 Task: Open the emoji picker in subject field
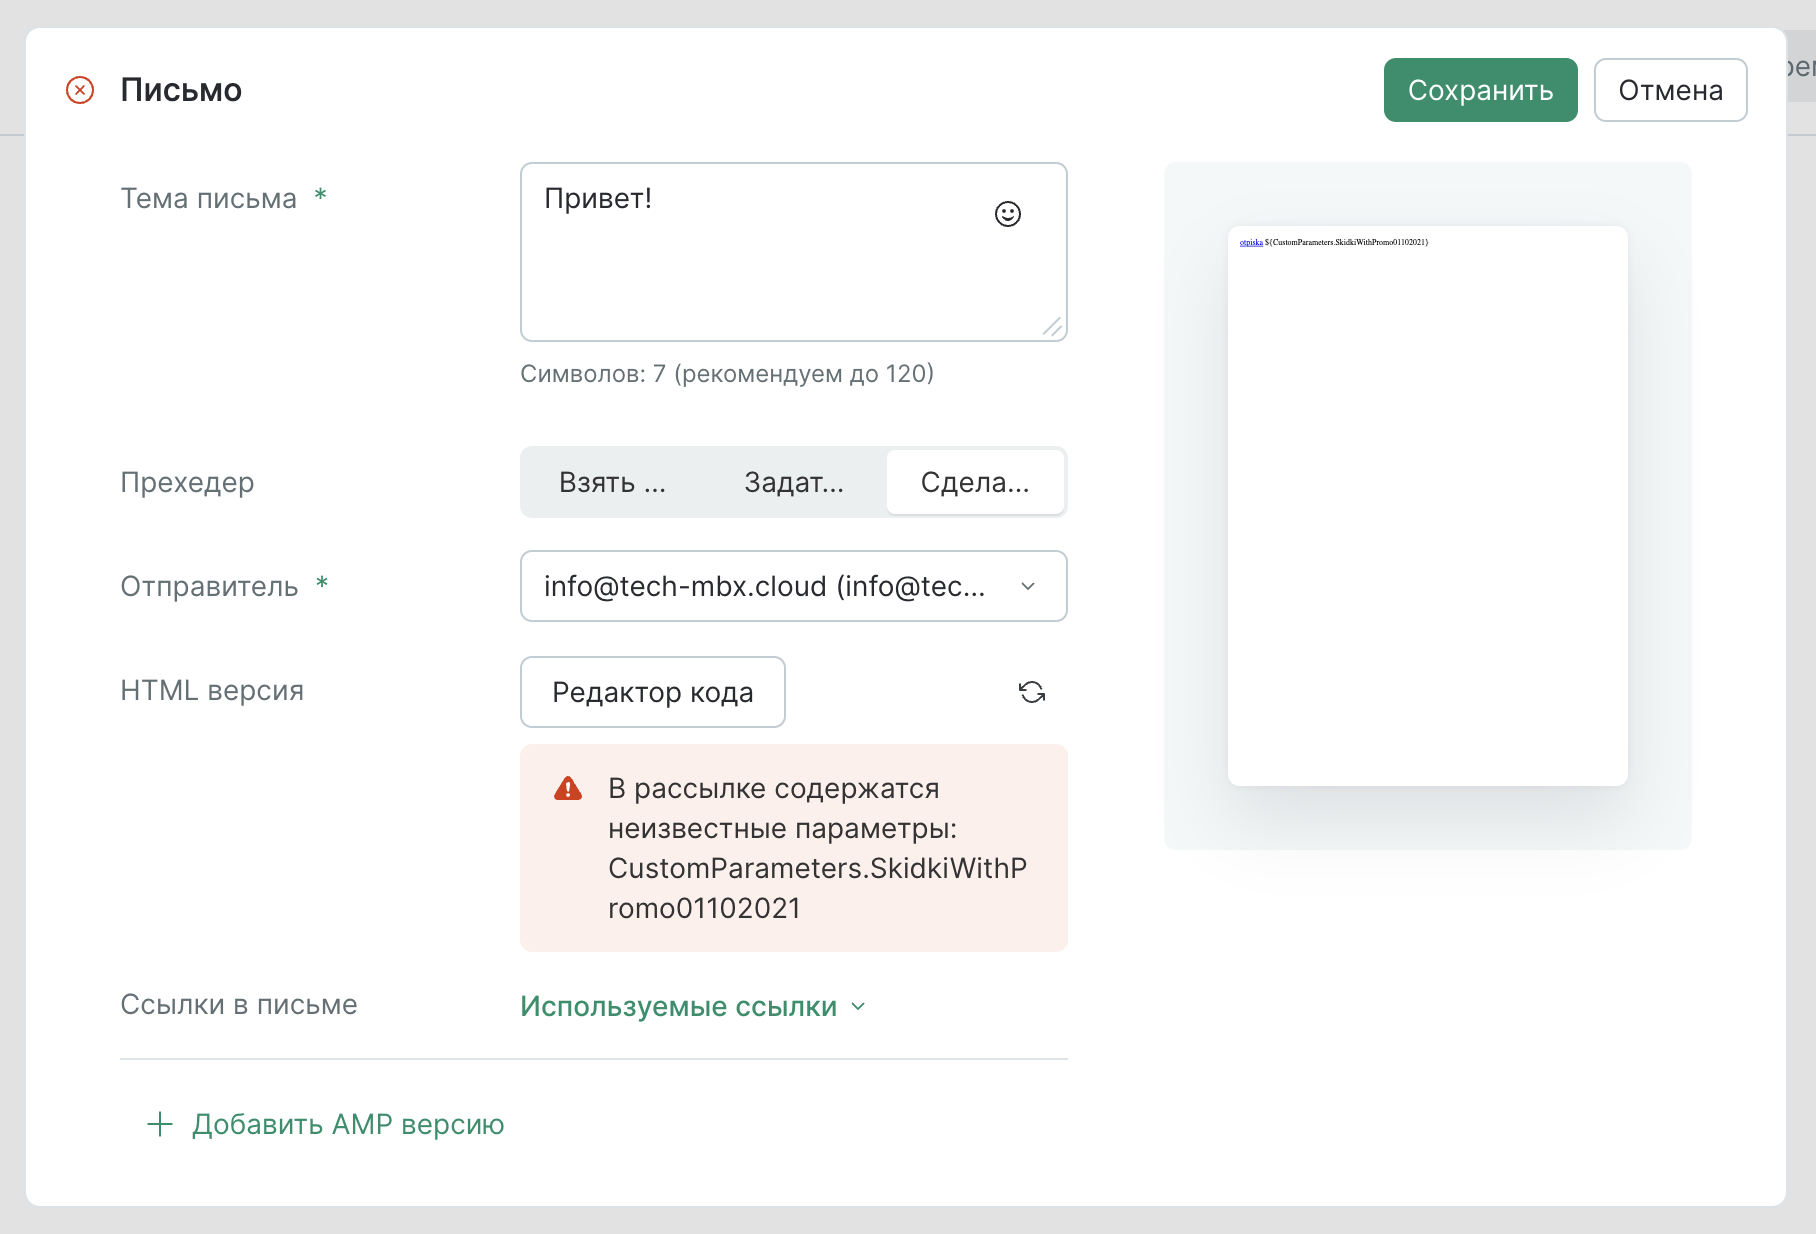1008,214
